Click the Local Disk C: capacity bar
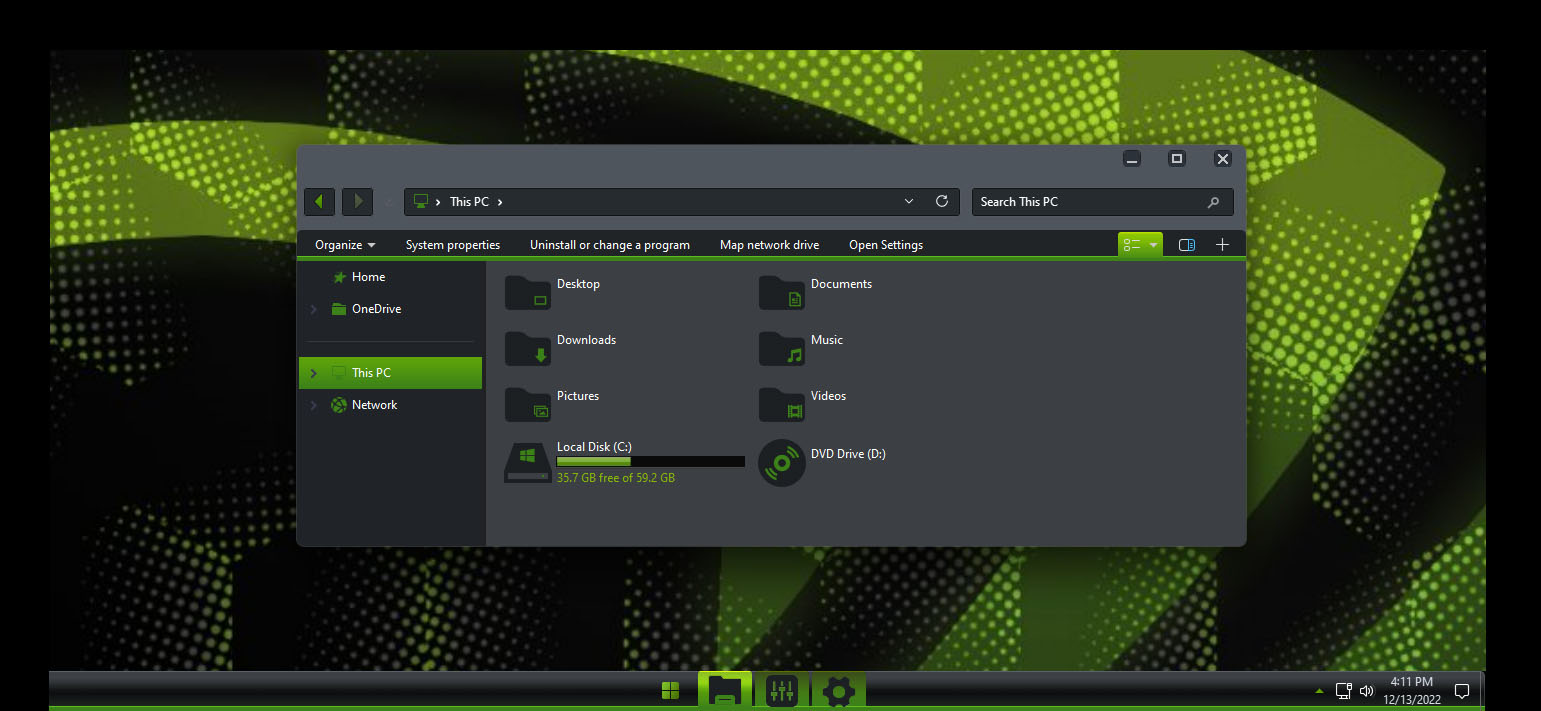Screen dimensions: 1541x711 (x=649, y=461)
